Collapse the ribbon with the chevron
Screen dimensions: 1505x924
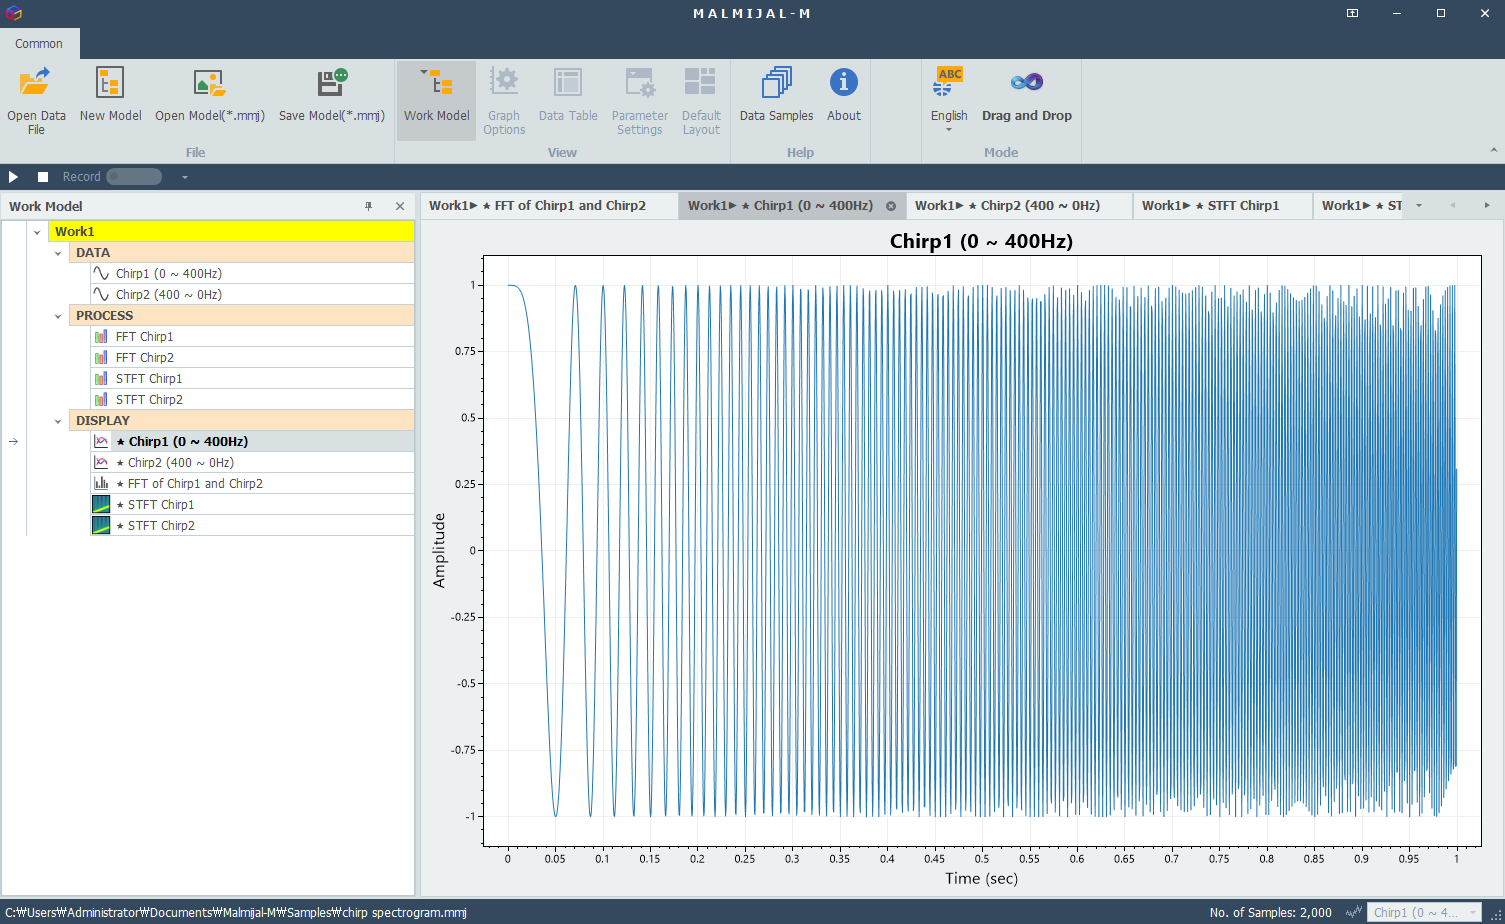pos(1494,150)
